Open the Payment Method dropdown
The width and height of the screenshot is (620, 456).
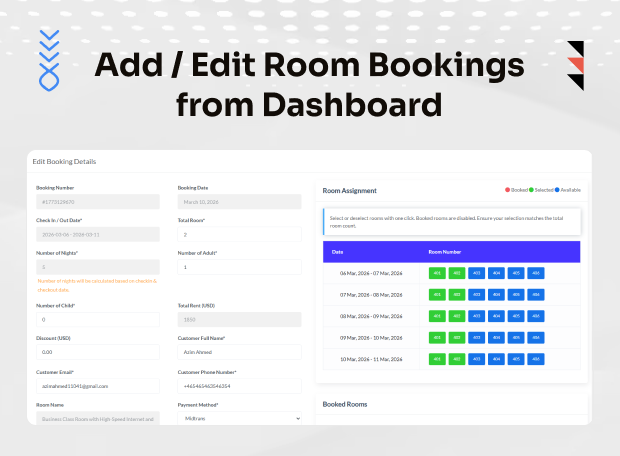click(239, 418)
